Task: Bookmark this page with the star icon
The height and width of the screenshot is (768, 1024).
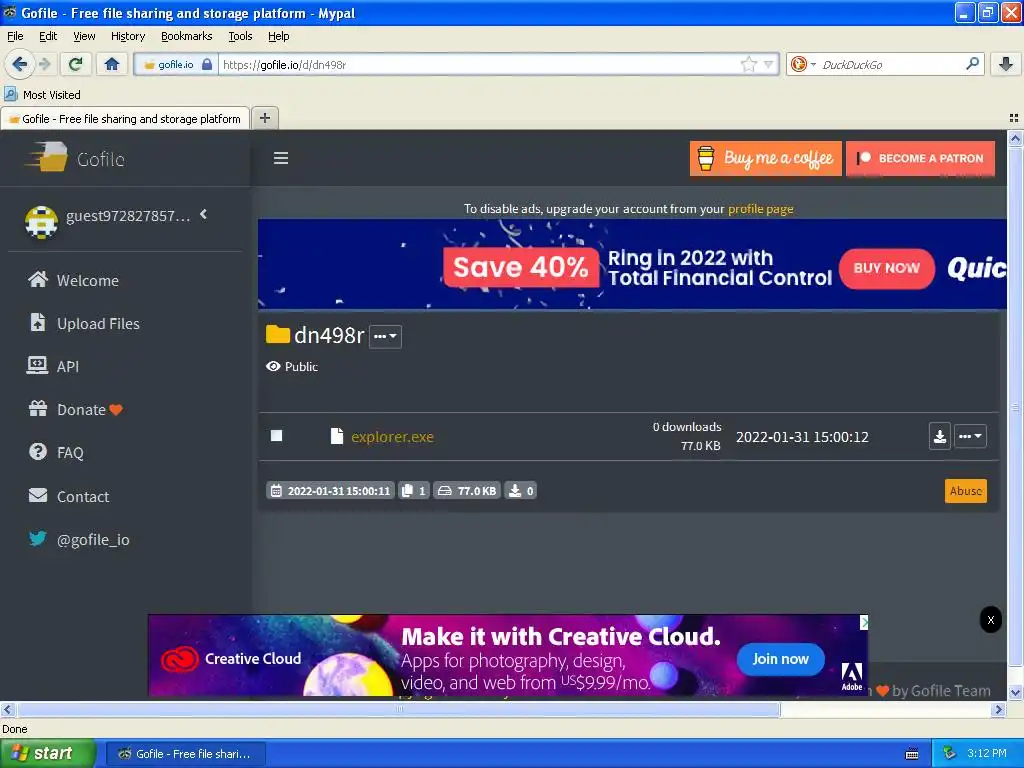Action: (x=748, y=64)
